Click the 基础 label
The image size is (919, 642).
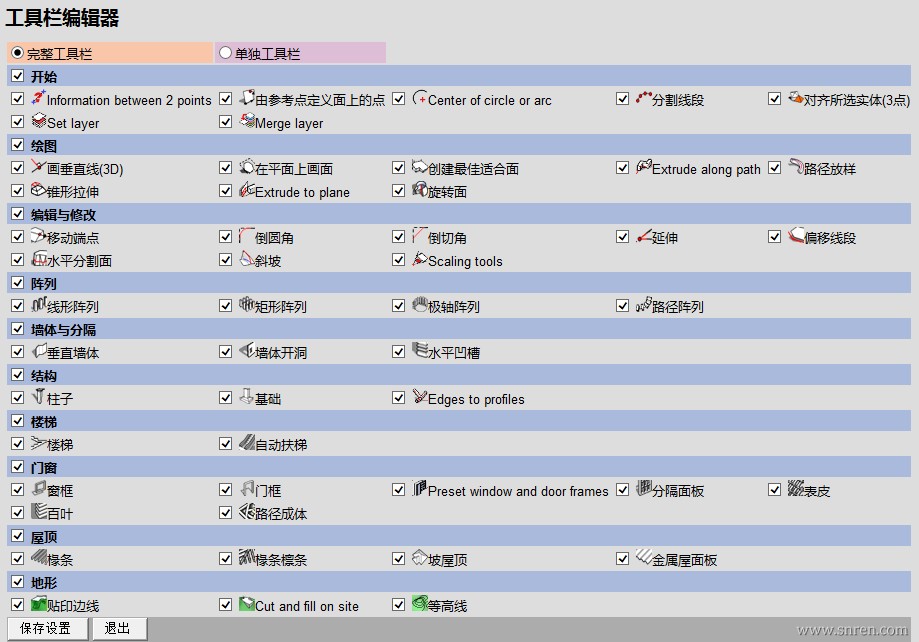pos(268,399)
